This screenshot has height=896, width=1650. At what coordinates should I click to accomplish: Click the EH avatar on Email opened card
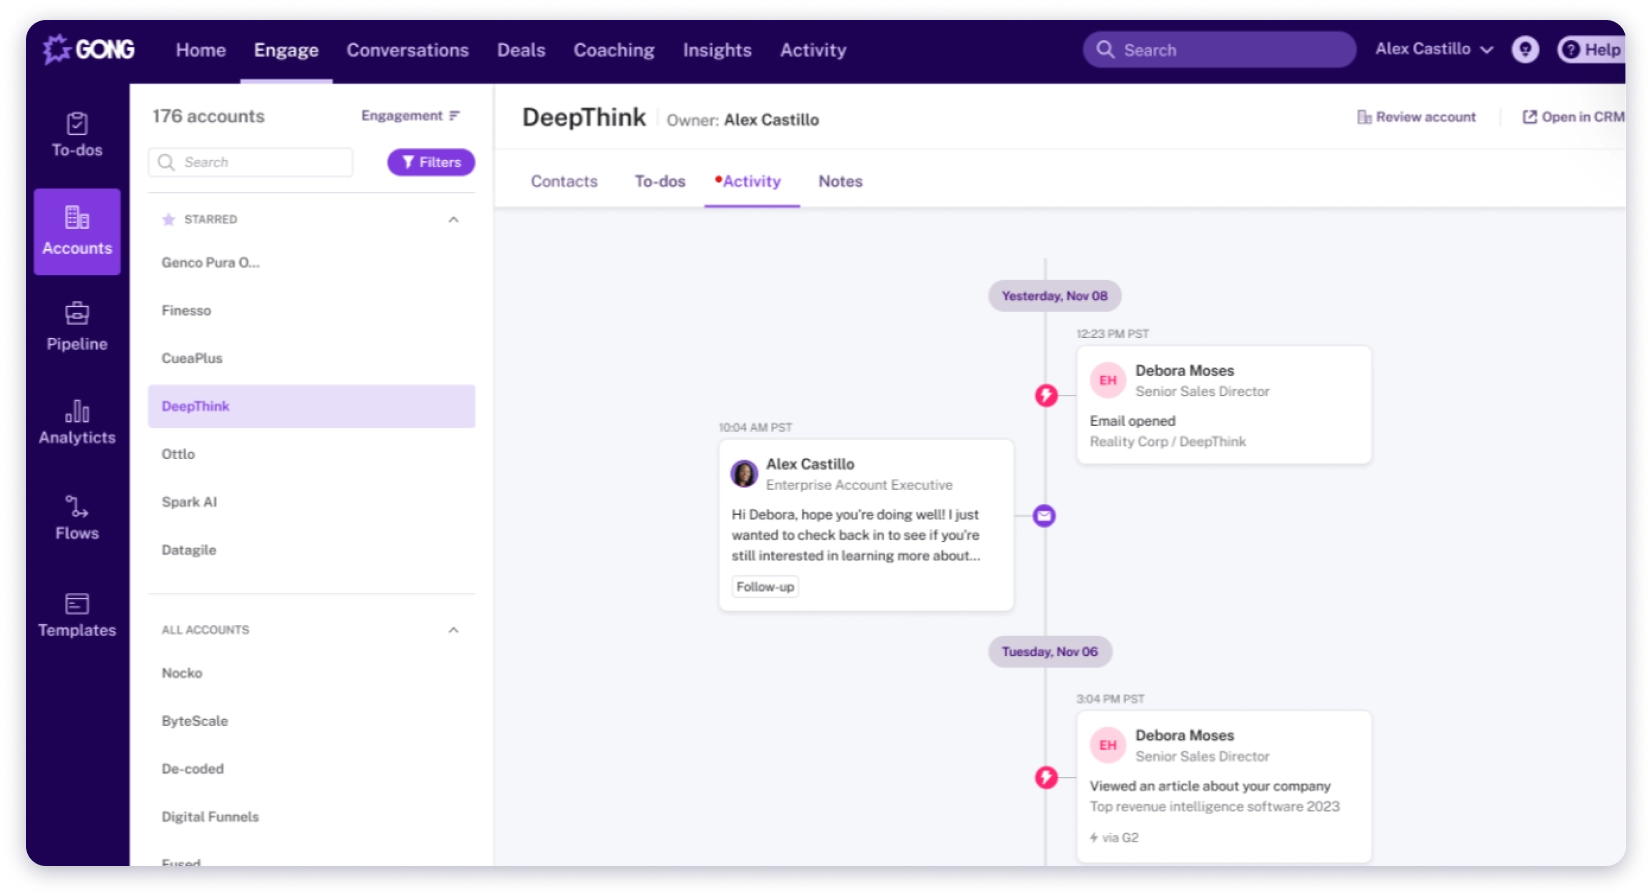pyautogui.click(x=1108, y=380)
